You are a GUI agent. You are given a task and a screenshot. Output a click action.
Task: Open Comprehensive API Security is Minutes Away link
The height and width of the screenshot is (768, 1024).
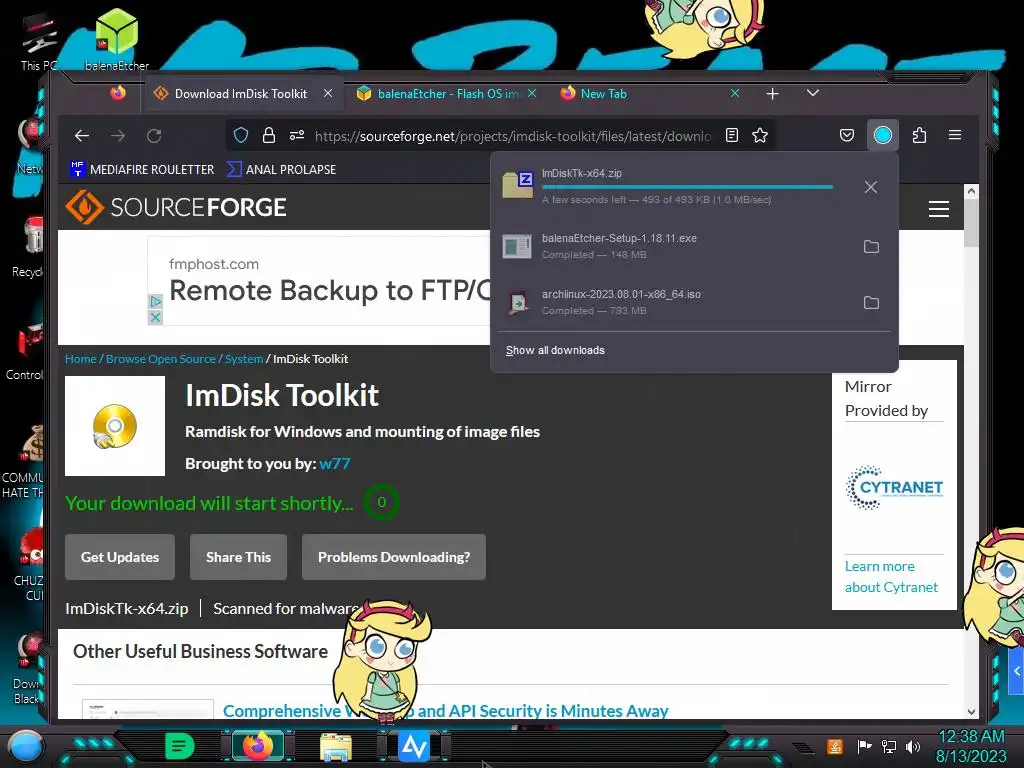point(445,711)
